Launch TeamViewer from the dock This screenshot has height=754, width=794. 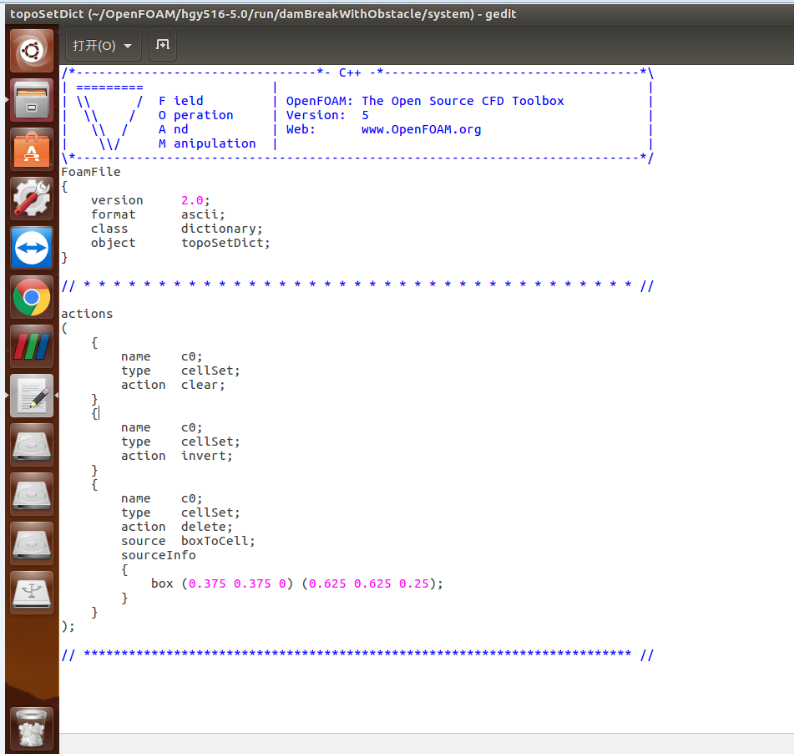[31, 248]
